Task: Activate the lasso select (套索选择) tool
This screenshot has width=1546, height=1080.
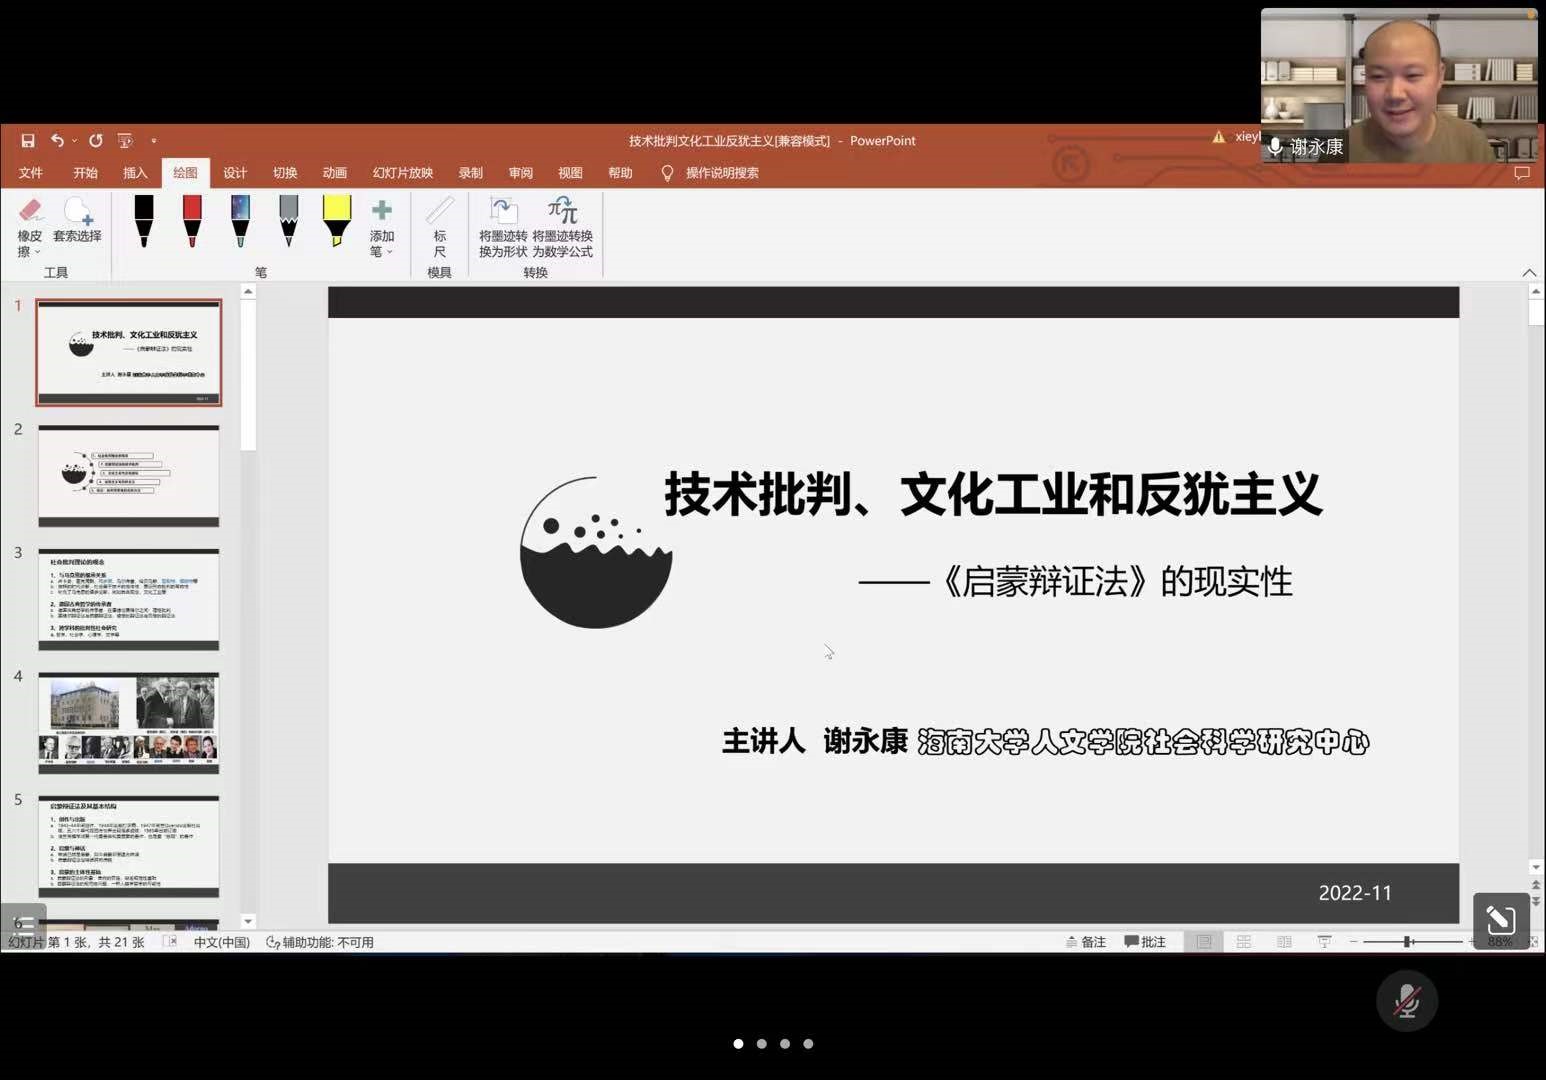Action: (77, 221)
